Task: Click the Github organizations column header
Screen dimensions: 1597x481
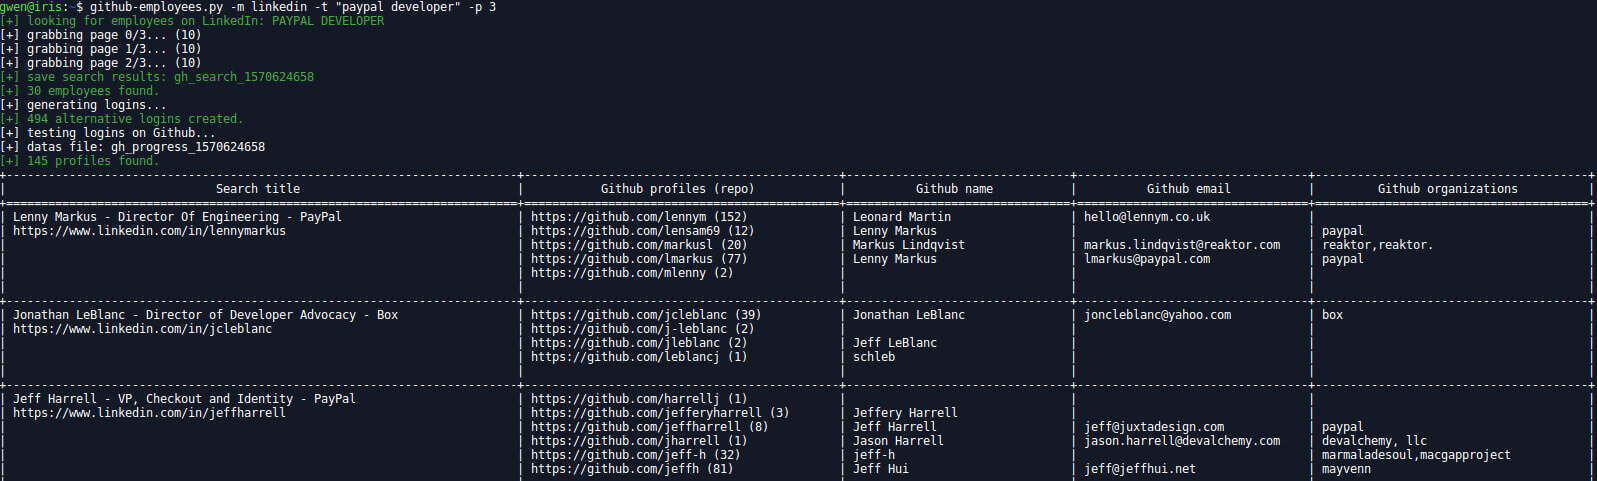Action: tap(1447, 189)
